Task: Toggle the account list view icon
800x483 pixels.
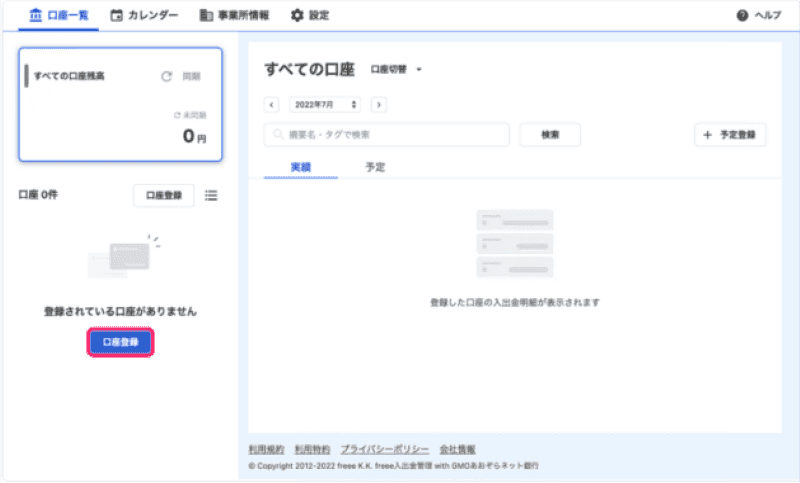Action: pos(211,195)
